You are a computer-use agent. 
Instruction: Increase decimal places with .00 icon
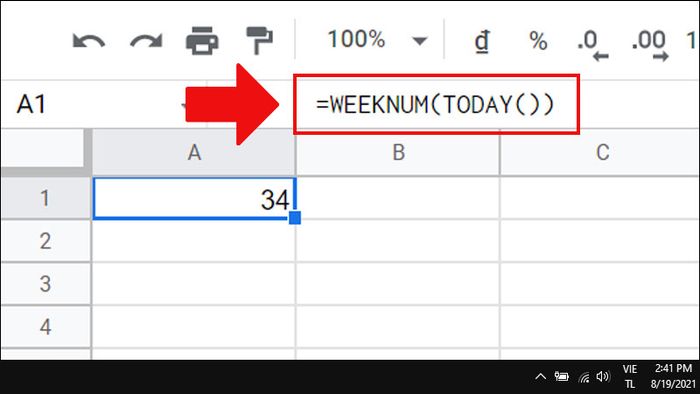point(650,45)
